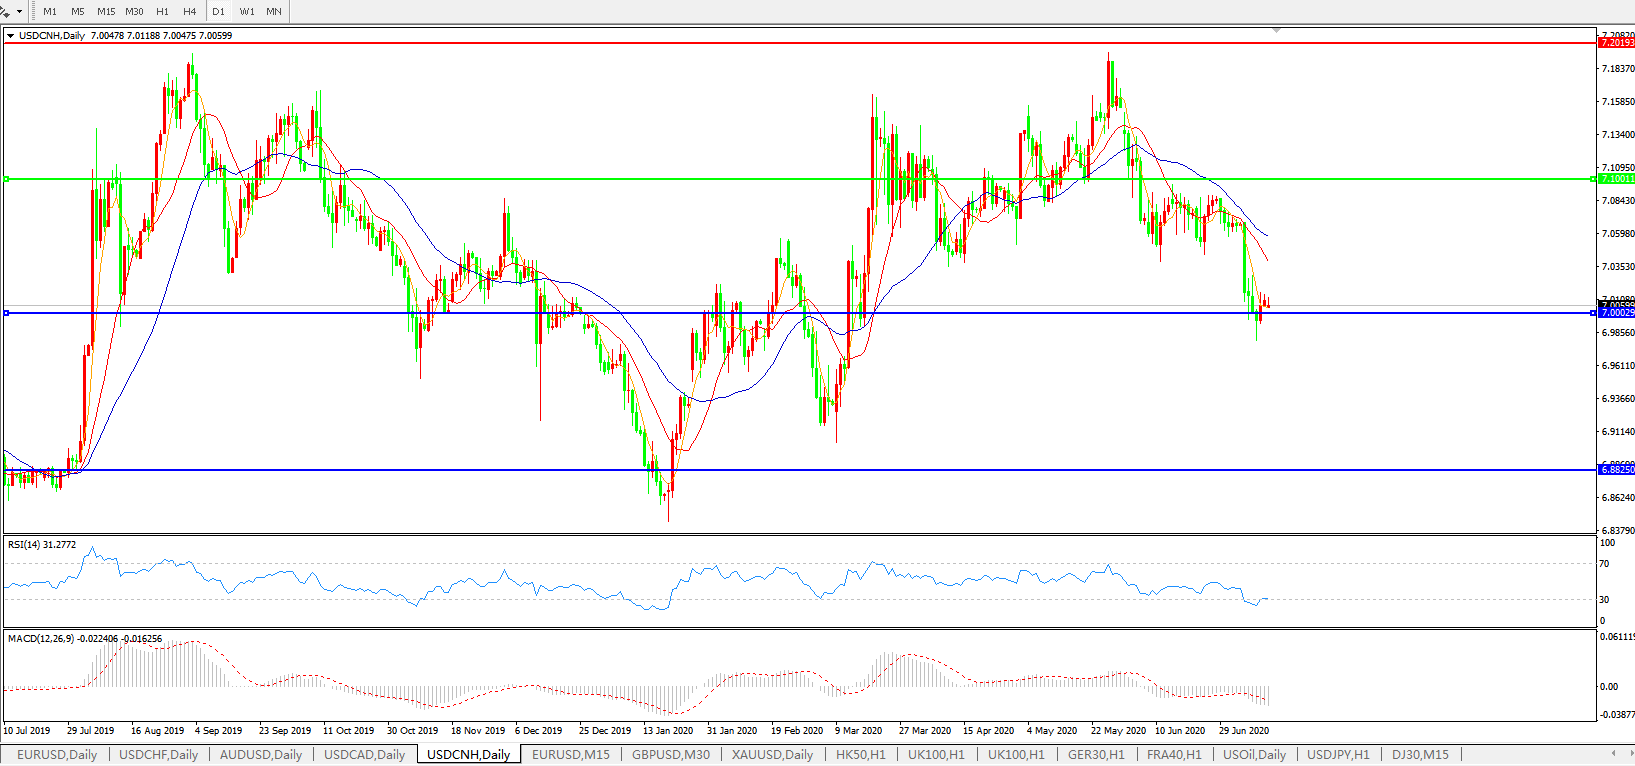
Task: Open the dropdown arrow beside the drawing tool
Action: pos(19,12)
